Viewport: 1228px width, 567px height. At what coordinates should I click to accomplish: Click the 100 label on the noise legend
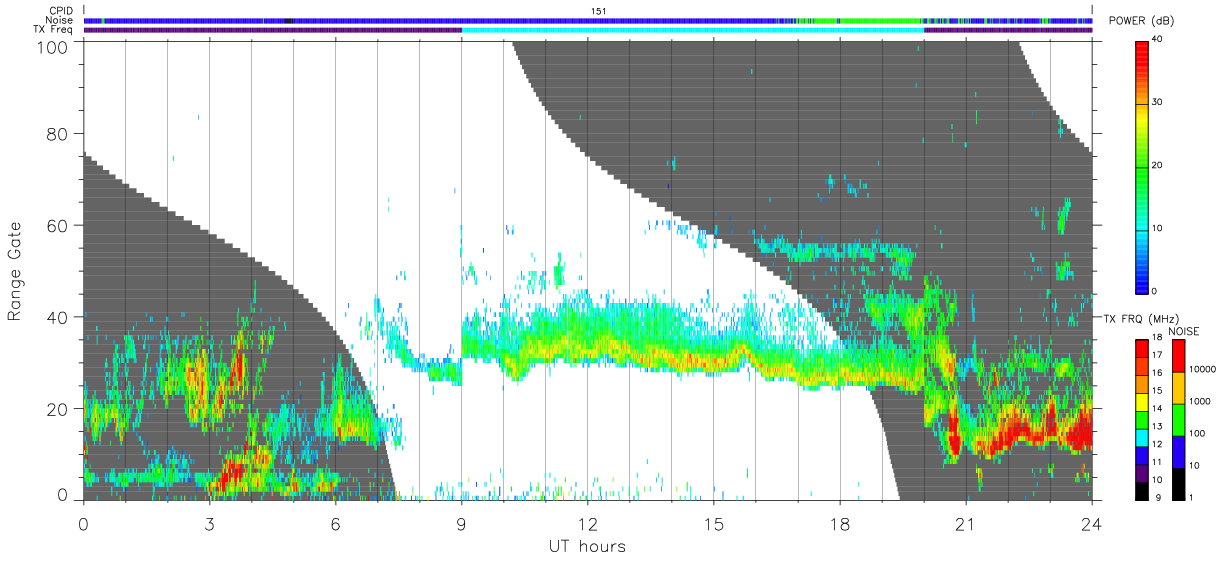[x=1199, y=434]
